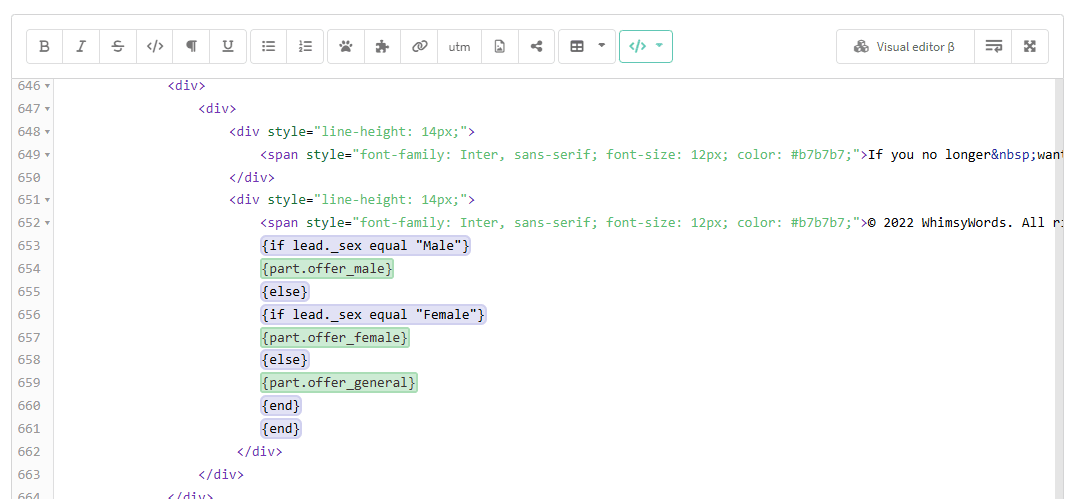Click the utm button
1075x499 pixels.
click(459, 47)
